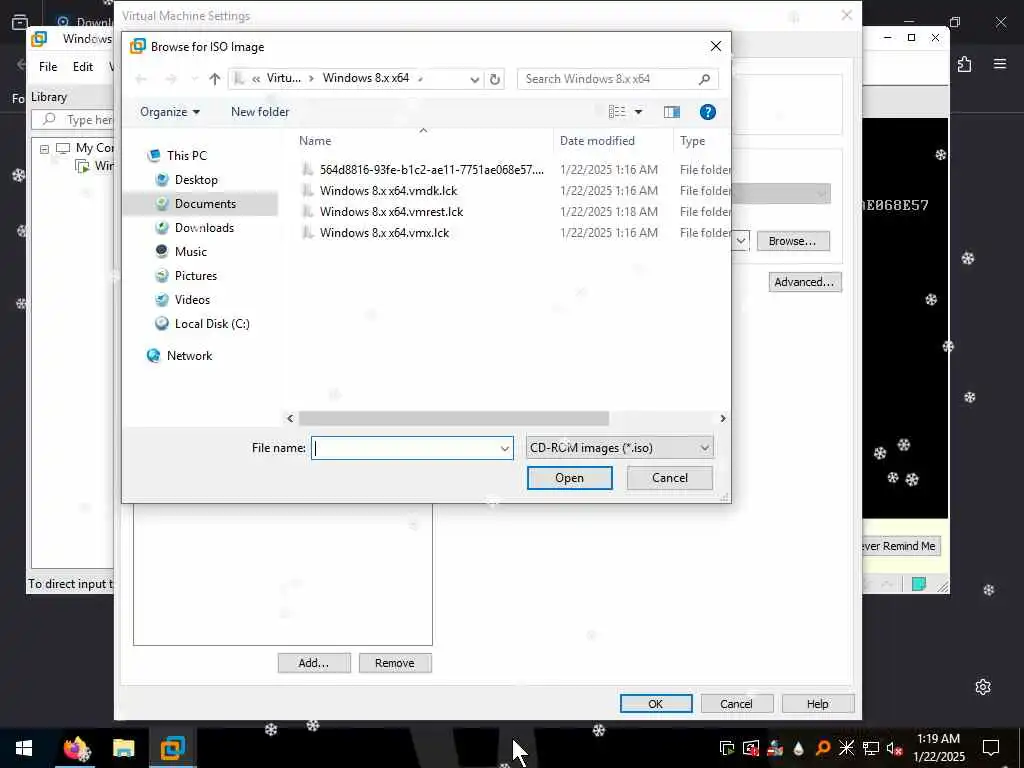Select Videos in the navigation pane
The image size is (1024, 768).
(x=192, y=300)
